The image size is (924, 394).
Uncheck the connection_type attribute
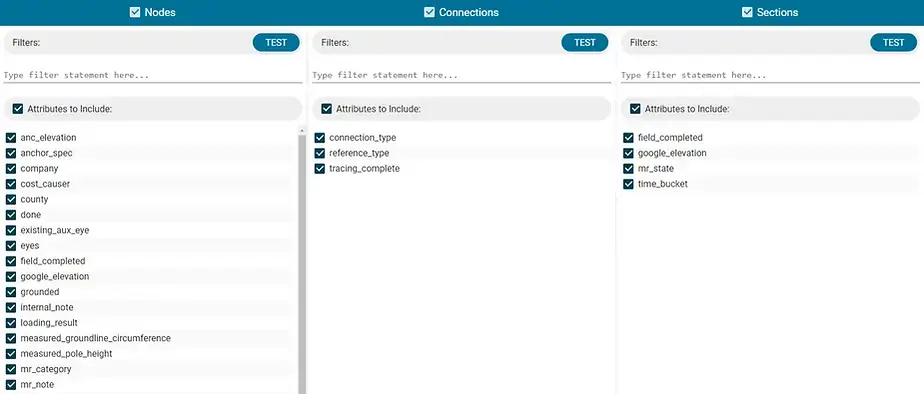[x=319, y=138]
